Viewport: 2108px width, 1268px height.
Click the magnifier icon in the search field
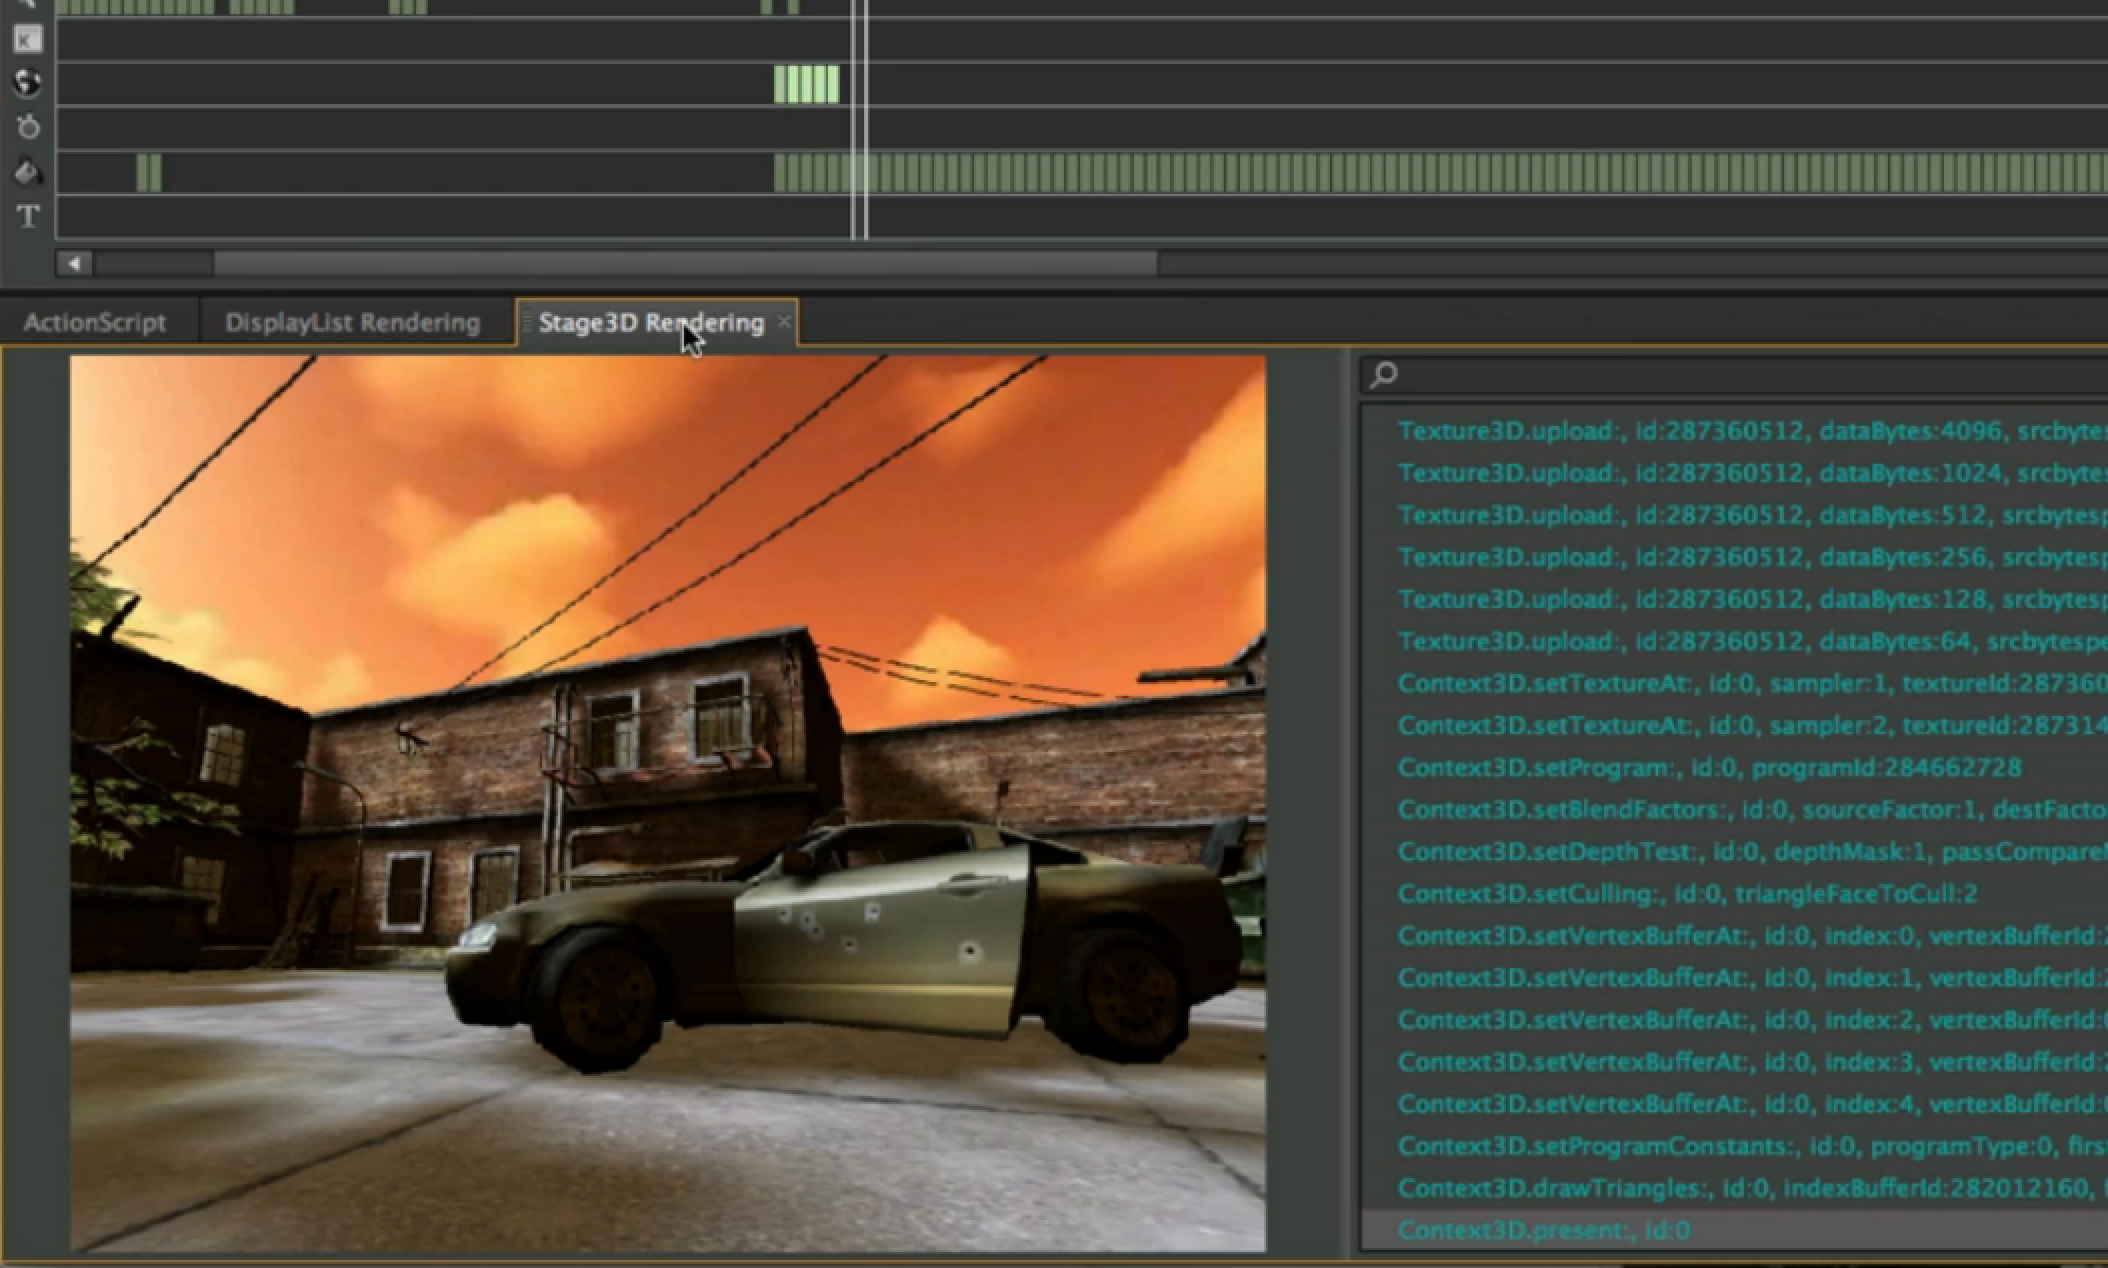coord(1384,375)
